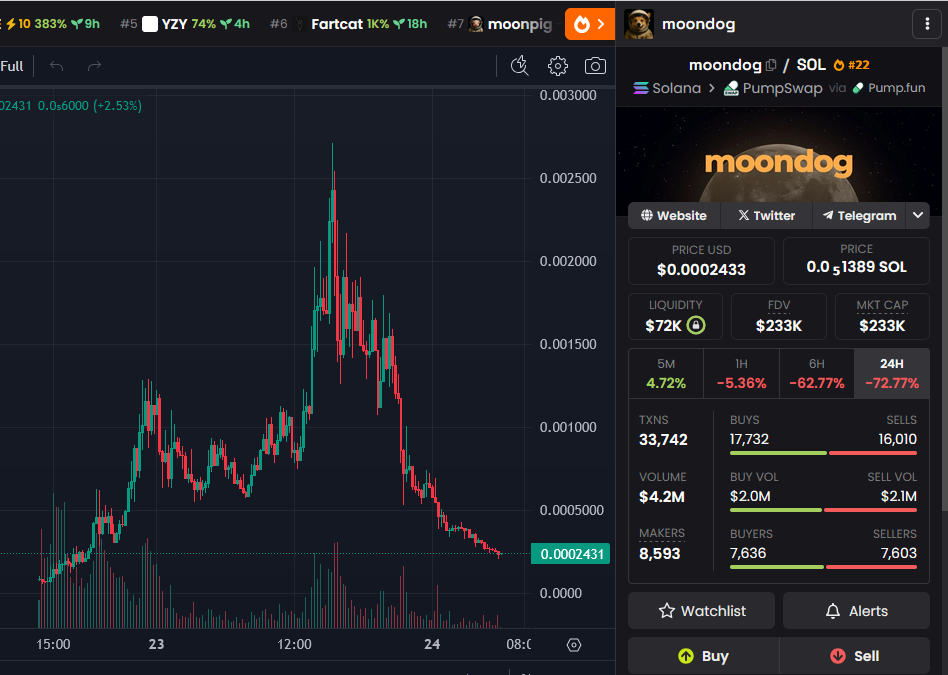Click the FDV $233K box

click(779, 317)
